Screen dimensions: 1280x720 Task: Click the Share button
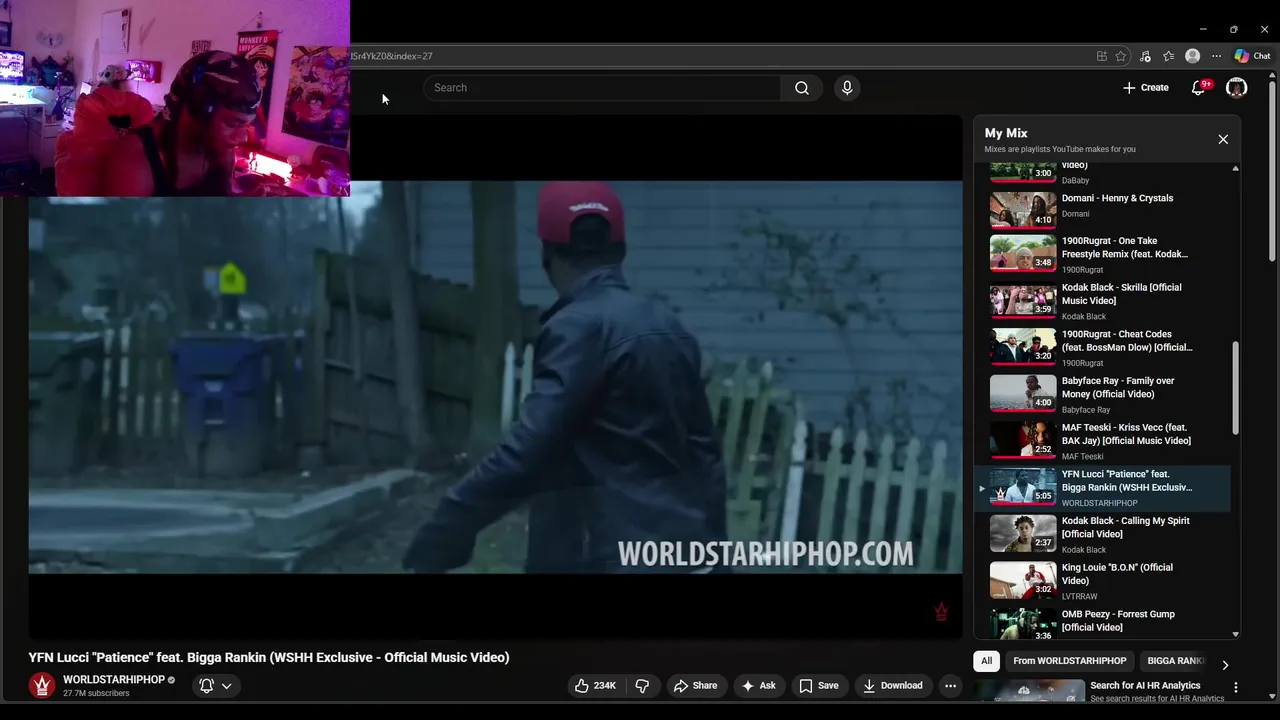coord(695,686)
